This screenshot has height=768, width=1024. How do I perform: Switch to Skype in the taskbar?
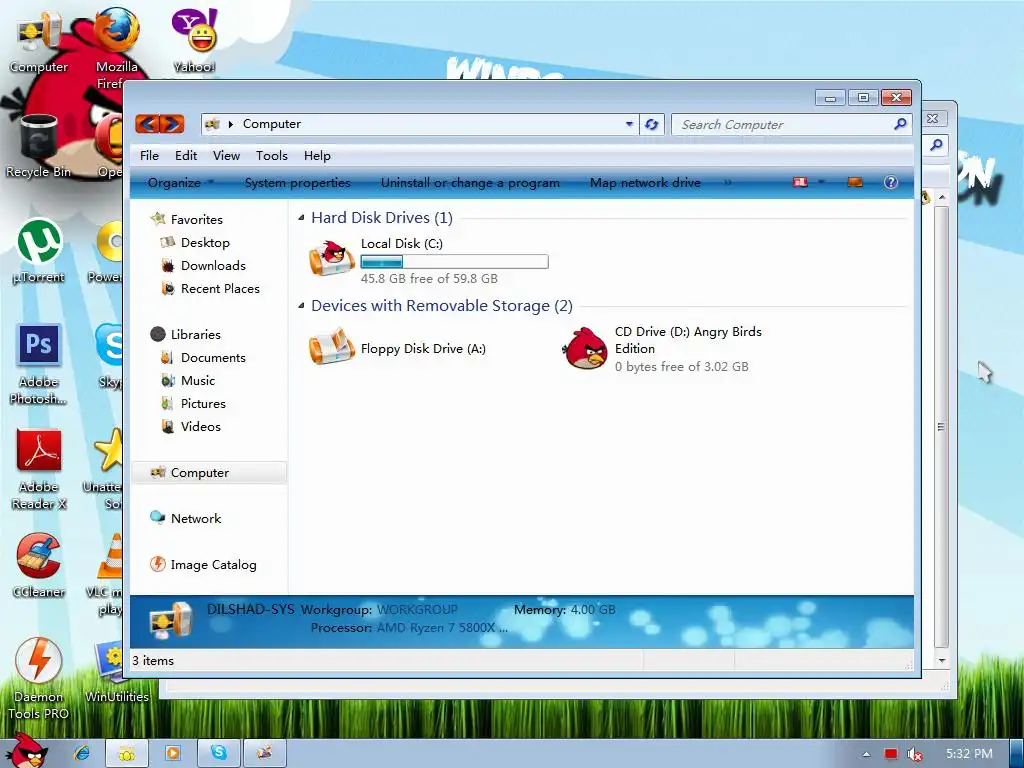coord(219,753)
